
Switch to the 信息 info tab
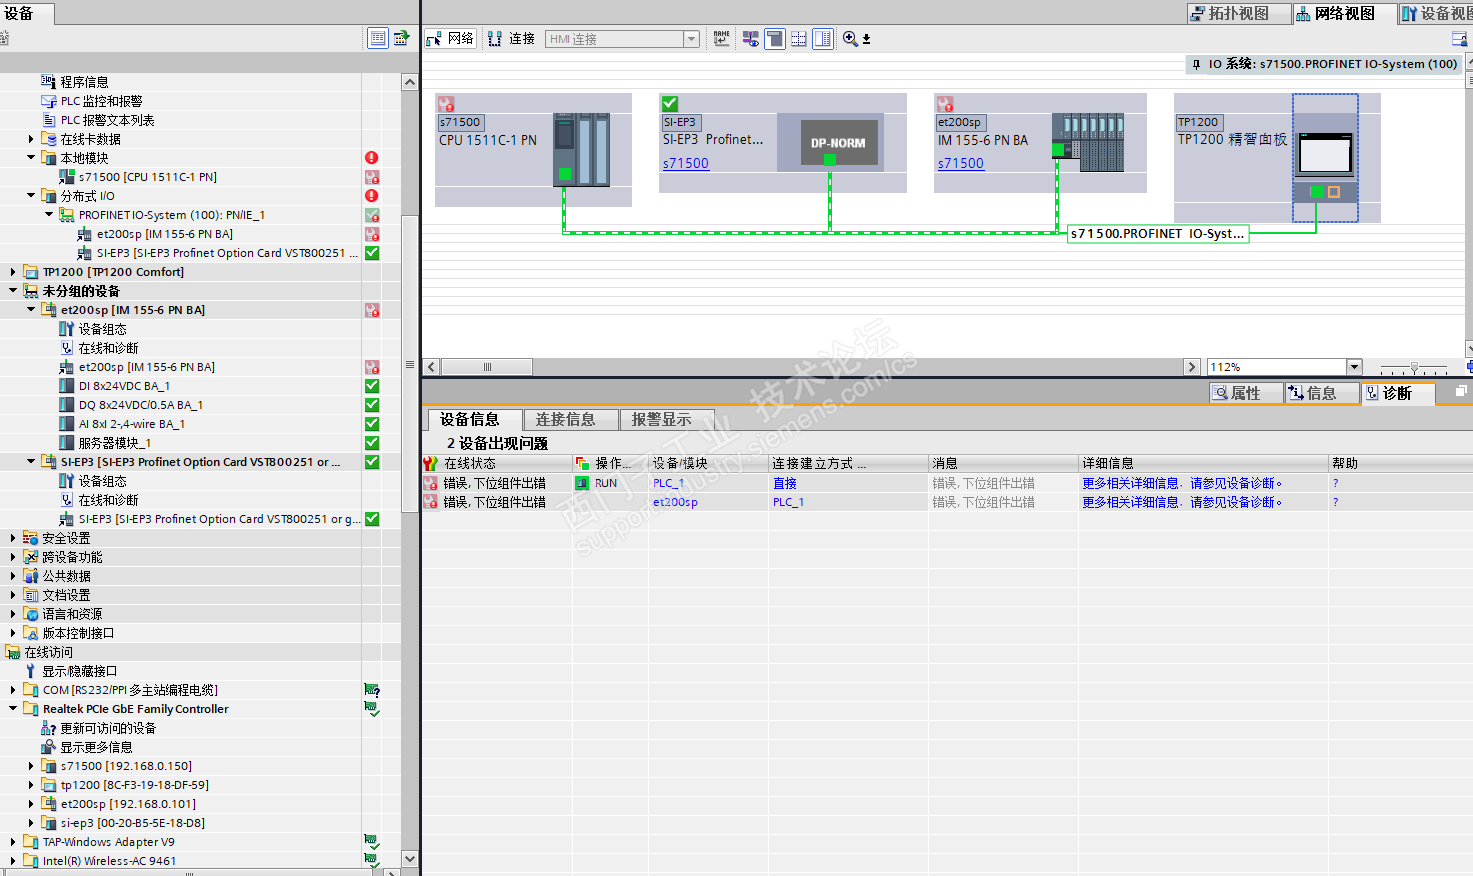point(1322,393)
